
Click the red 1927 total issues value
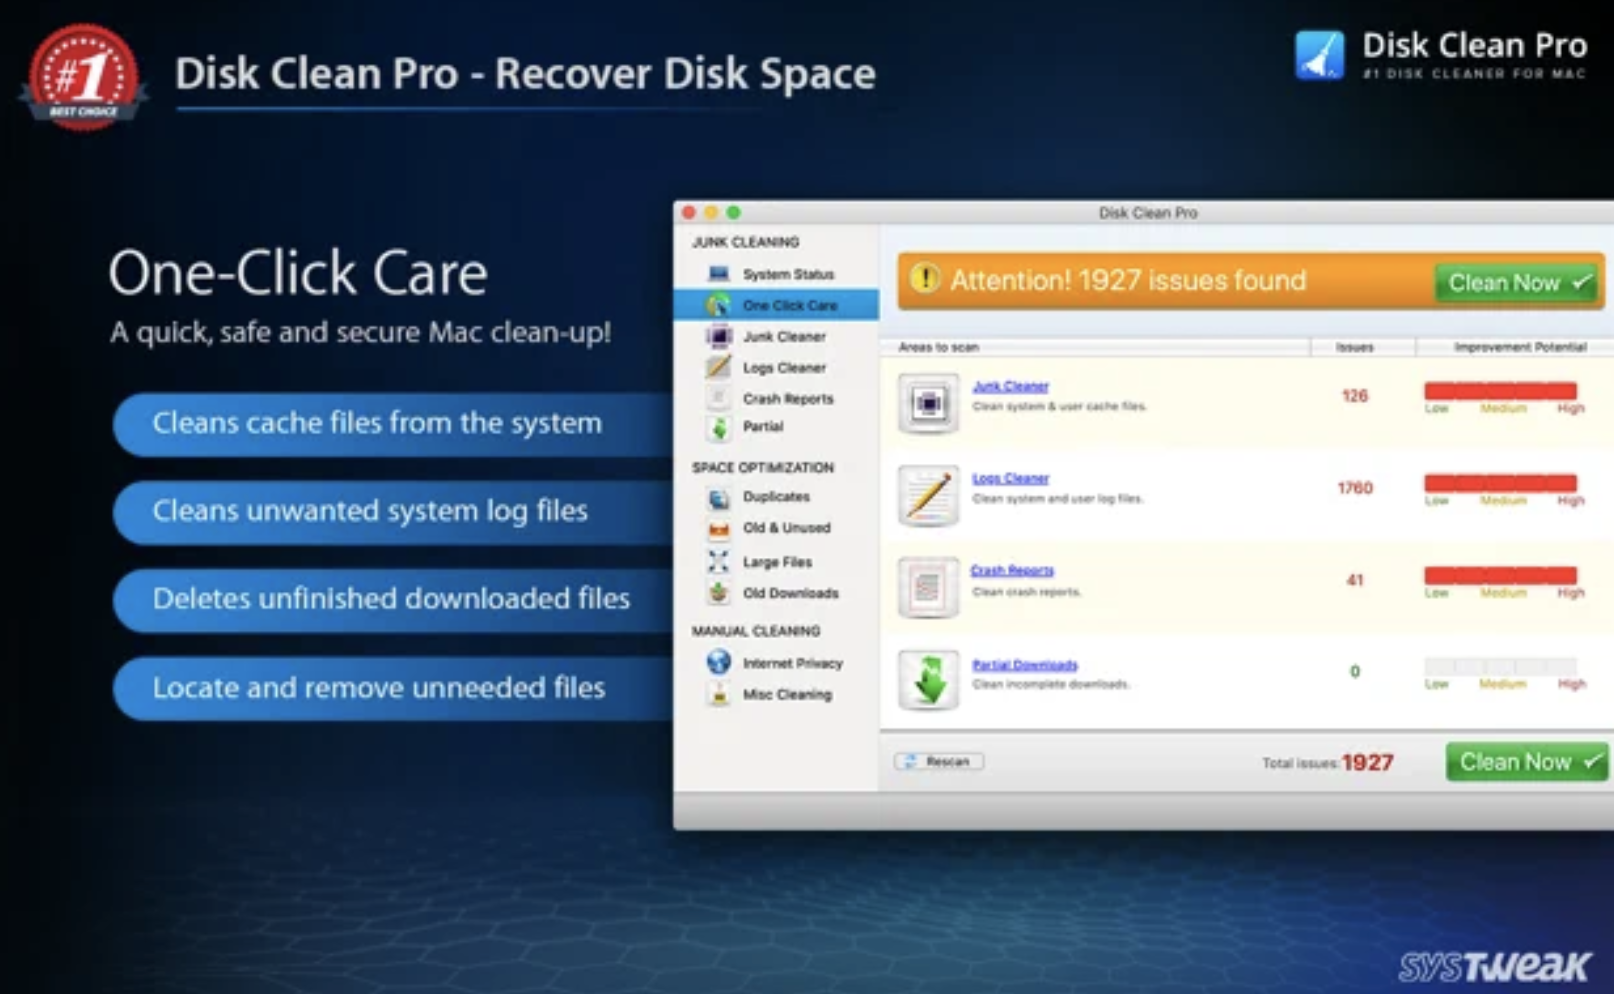(1367, 763)
